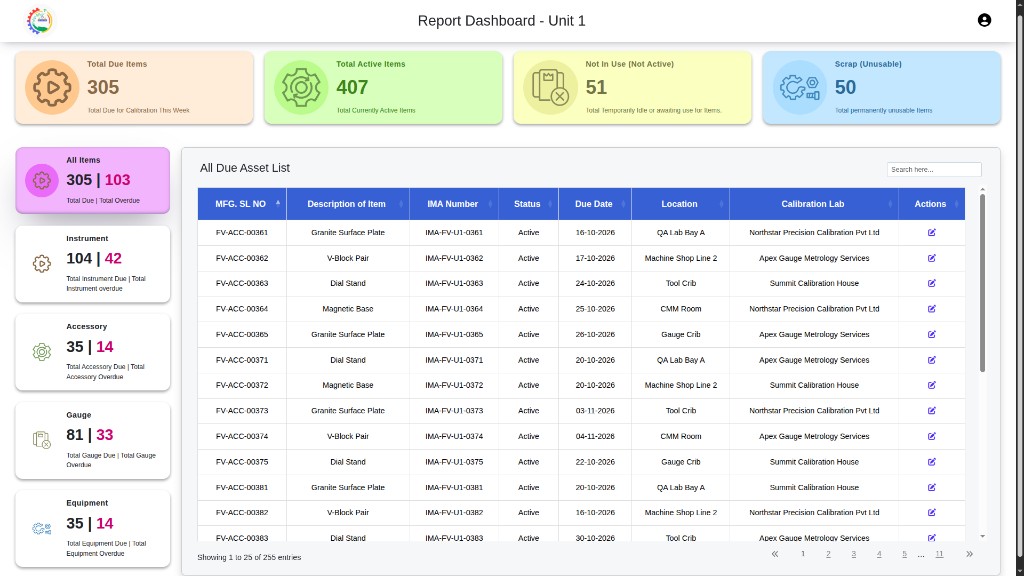Go to page 2 of the table

pos(828,554)
